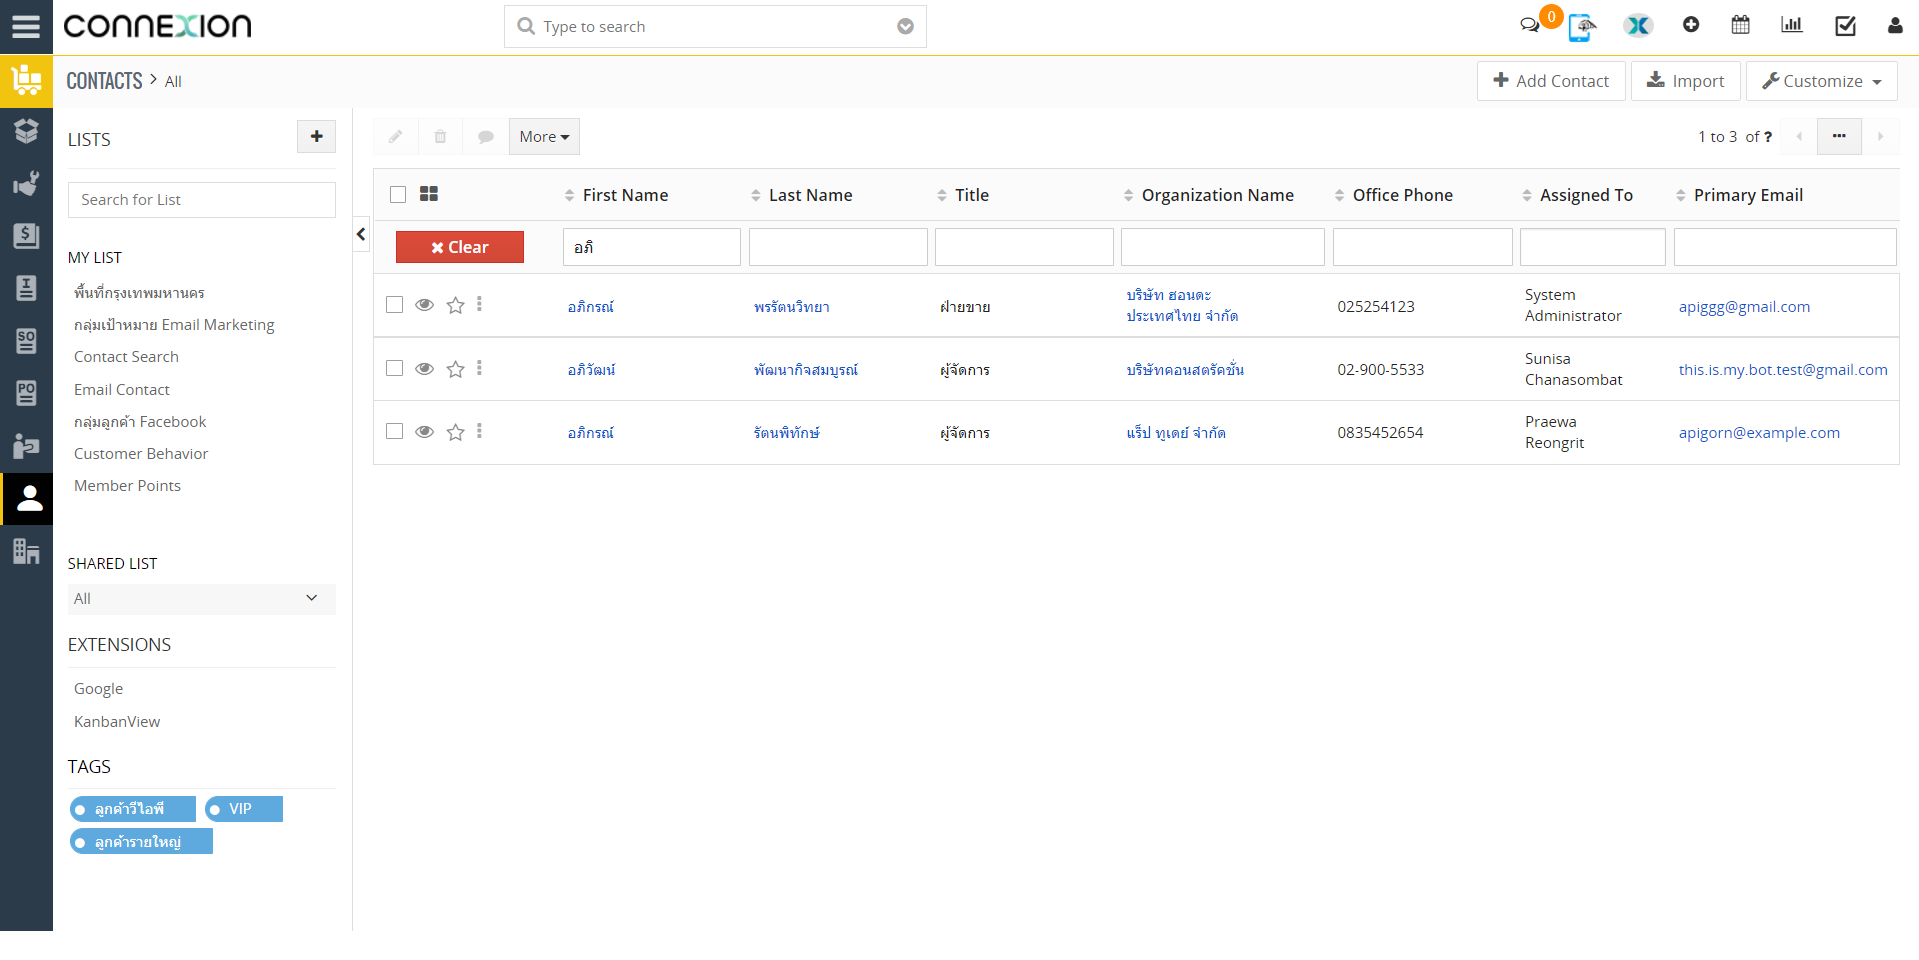Image resolution: width=1919 pixels, height=960 pixels.
Task: Star the first contact row
Action: click(455, 306)
